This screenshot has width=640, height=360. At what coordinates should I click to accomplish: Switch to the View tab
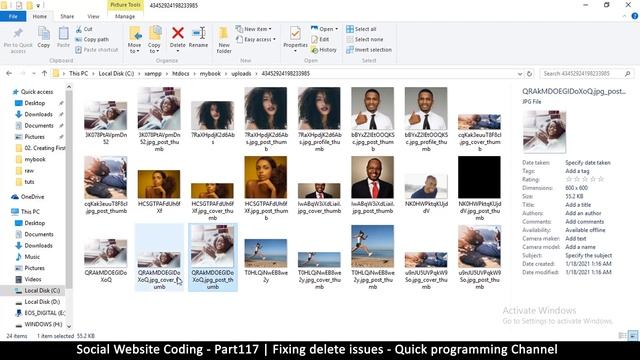[x=93, y=16]
